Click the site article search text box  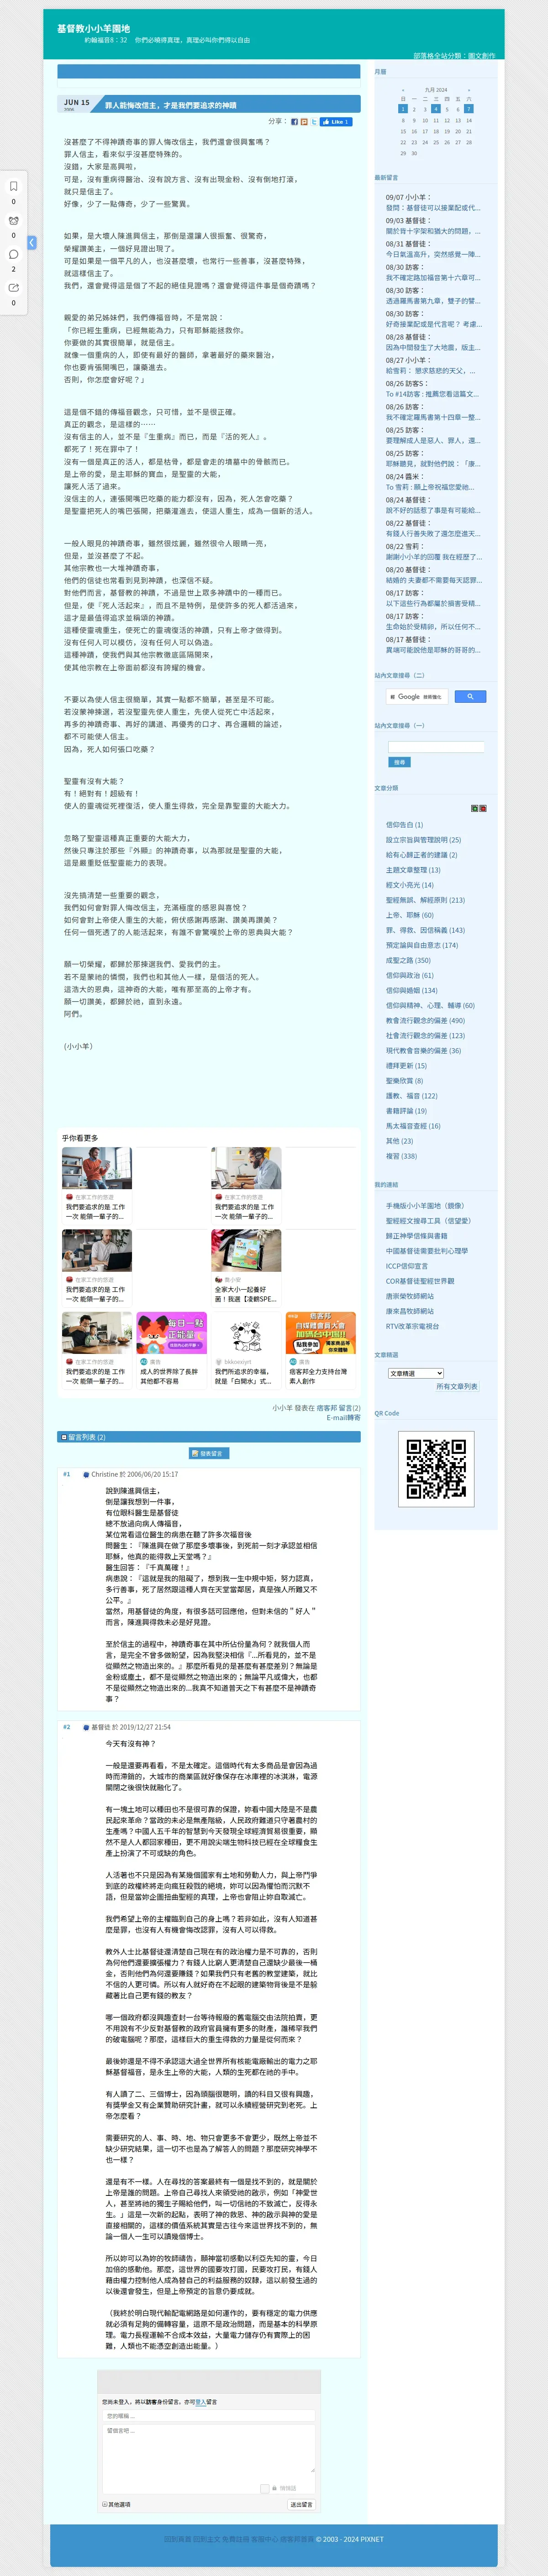(x=436, y=747)
